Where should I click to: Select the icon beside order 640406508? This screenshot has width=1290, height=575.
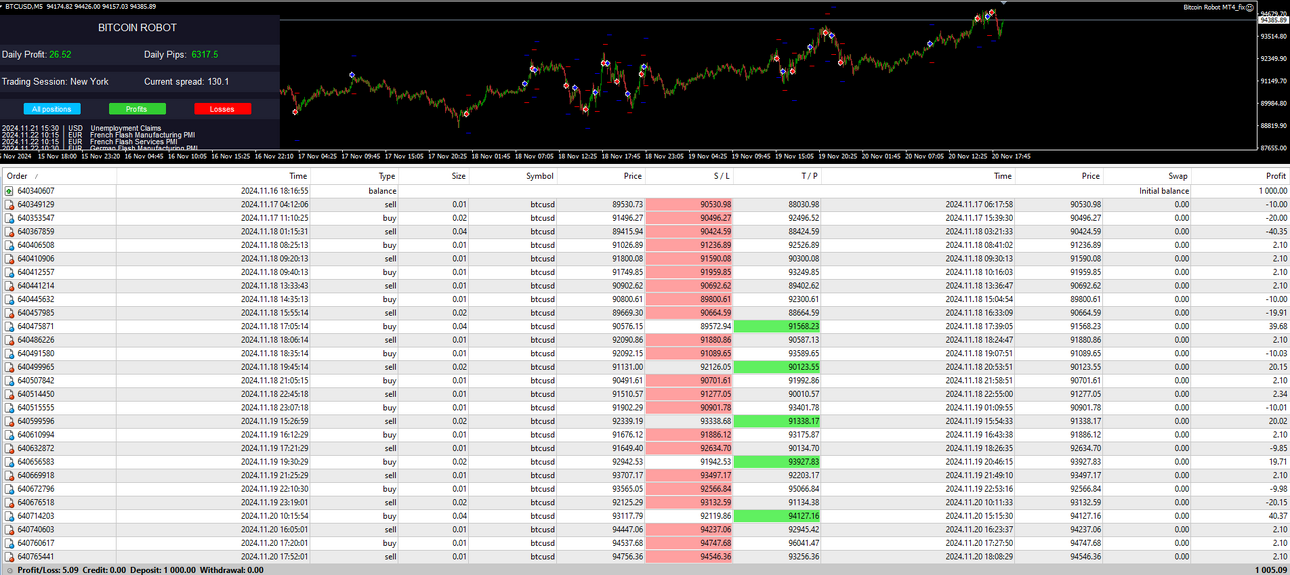click(x=9, y=245)
